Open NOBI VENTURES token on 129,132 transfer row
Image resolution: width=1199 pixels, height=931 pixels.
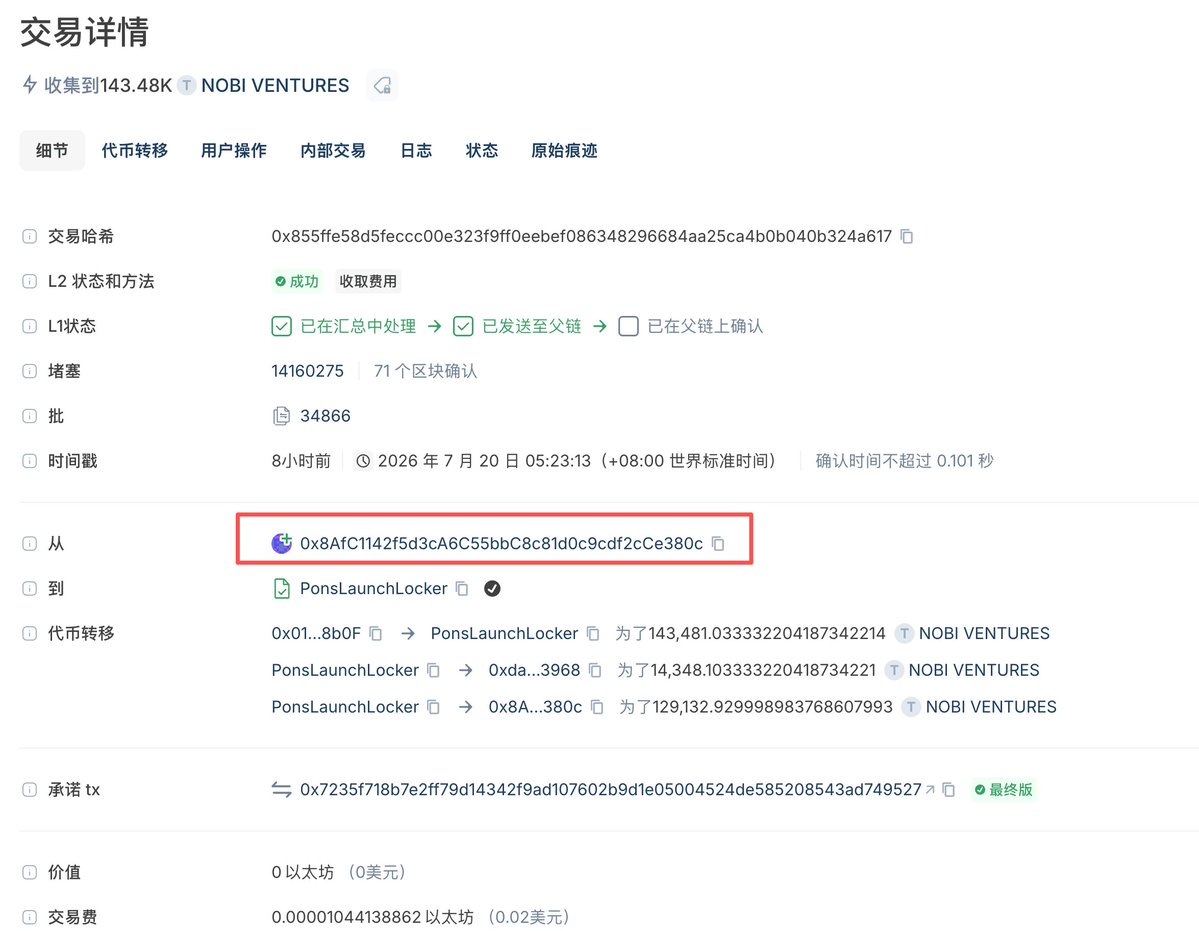tap(991, 707)
